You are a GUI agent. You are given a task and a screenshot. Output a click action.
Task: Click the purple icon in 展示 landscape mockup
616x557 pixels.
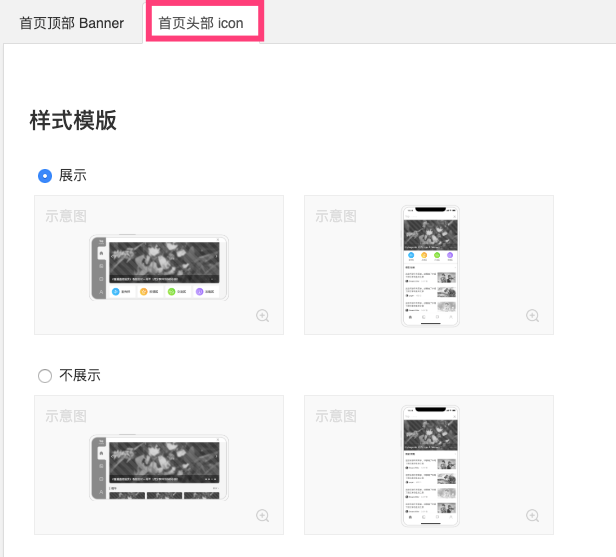coord(199,291)
